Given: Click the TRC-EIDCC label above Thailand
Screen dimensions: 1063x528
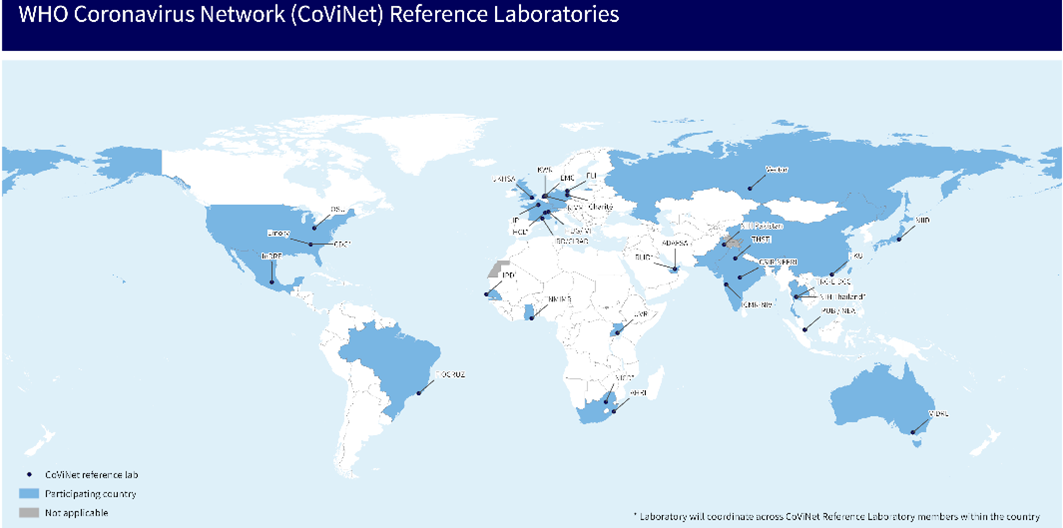Looking at the screenshot, I should click(x=835, y=281).
